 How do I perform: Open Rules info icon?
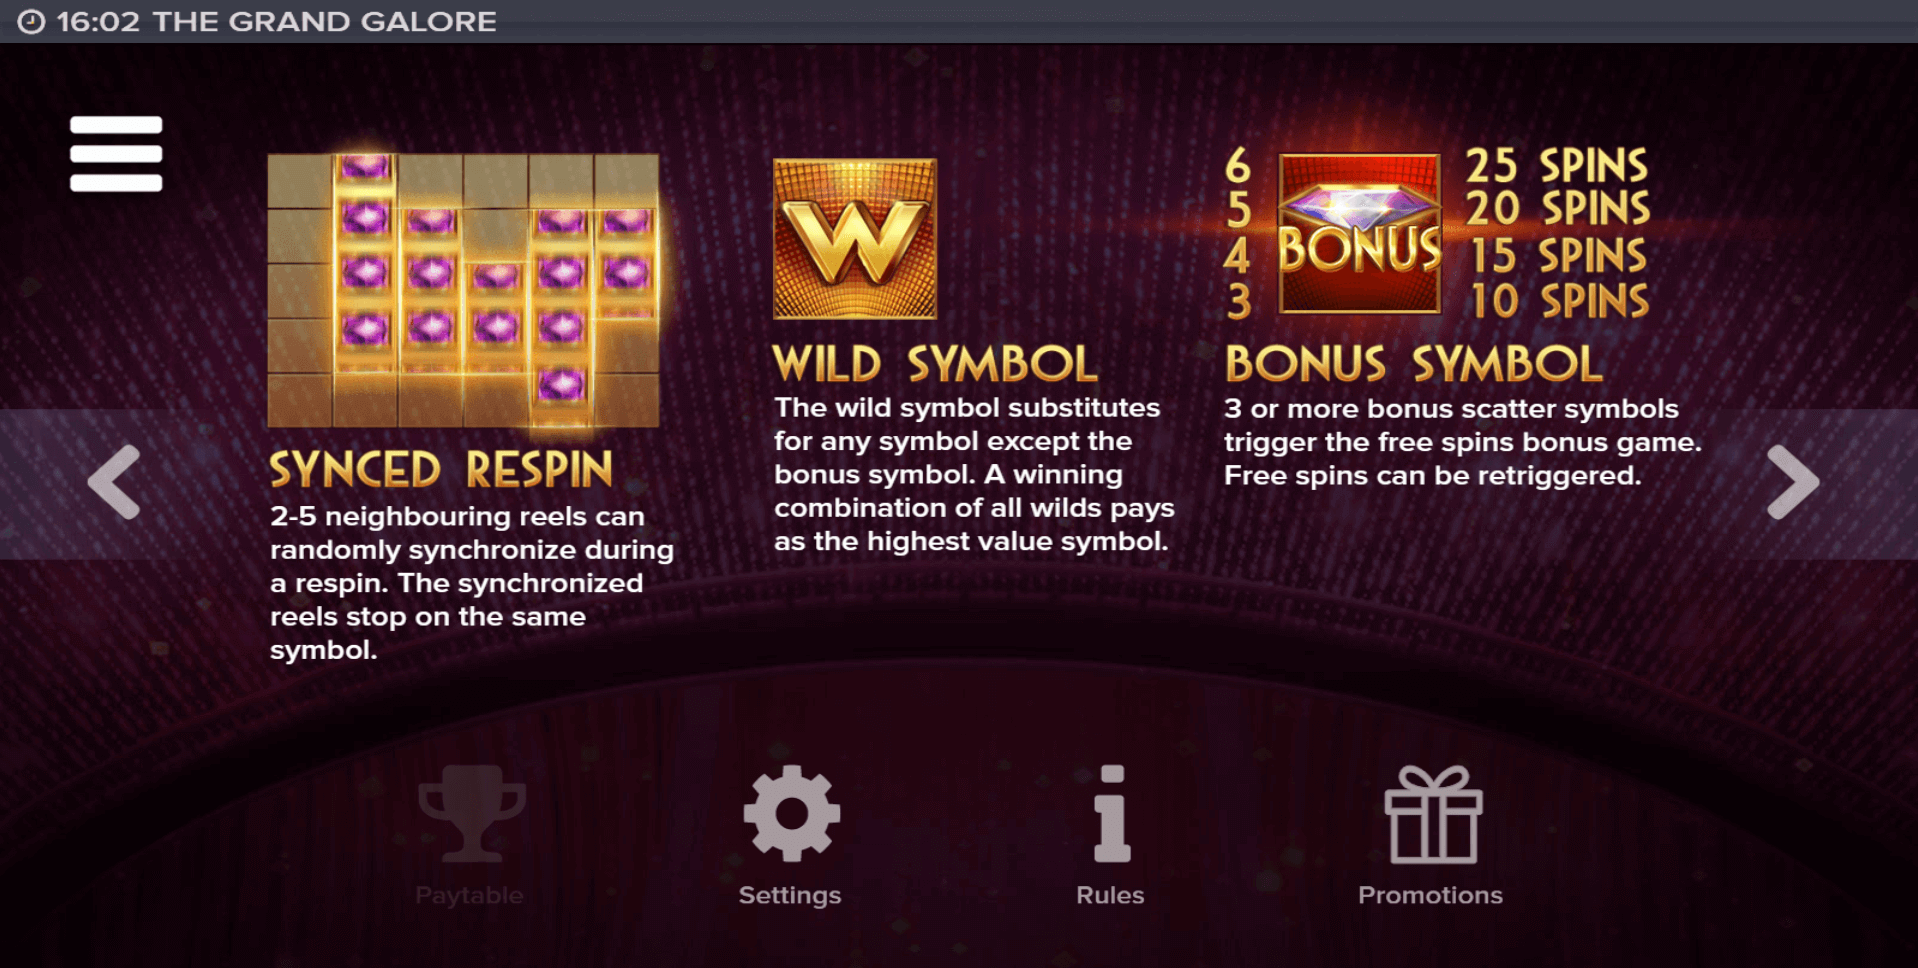(1112, 813)
